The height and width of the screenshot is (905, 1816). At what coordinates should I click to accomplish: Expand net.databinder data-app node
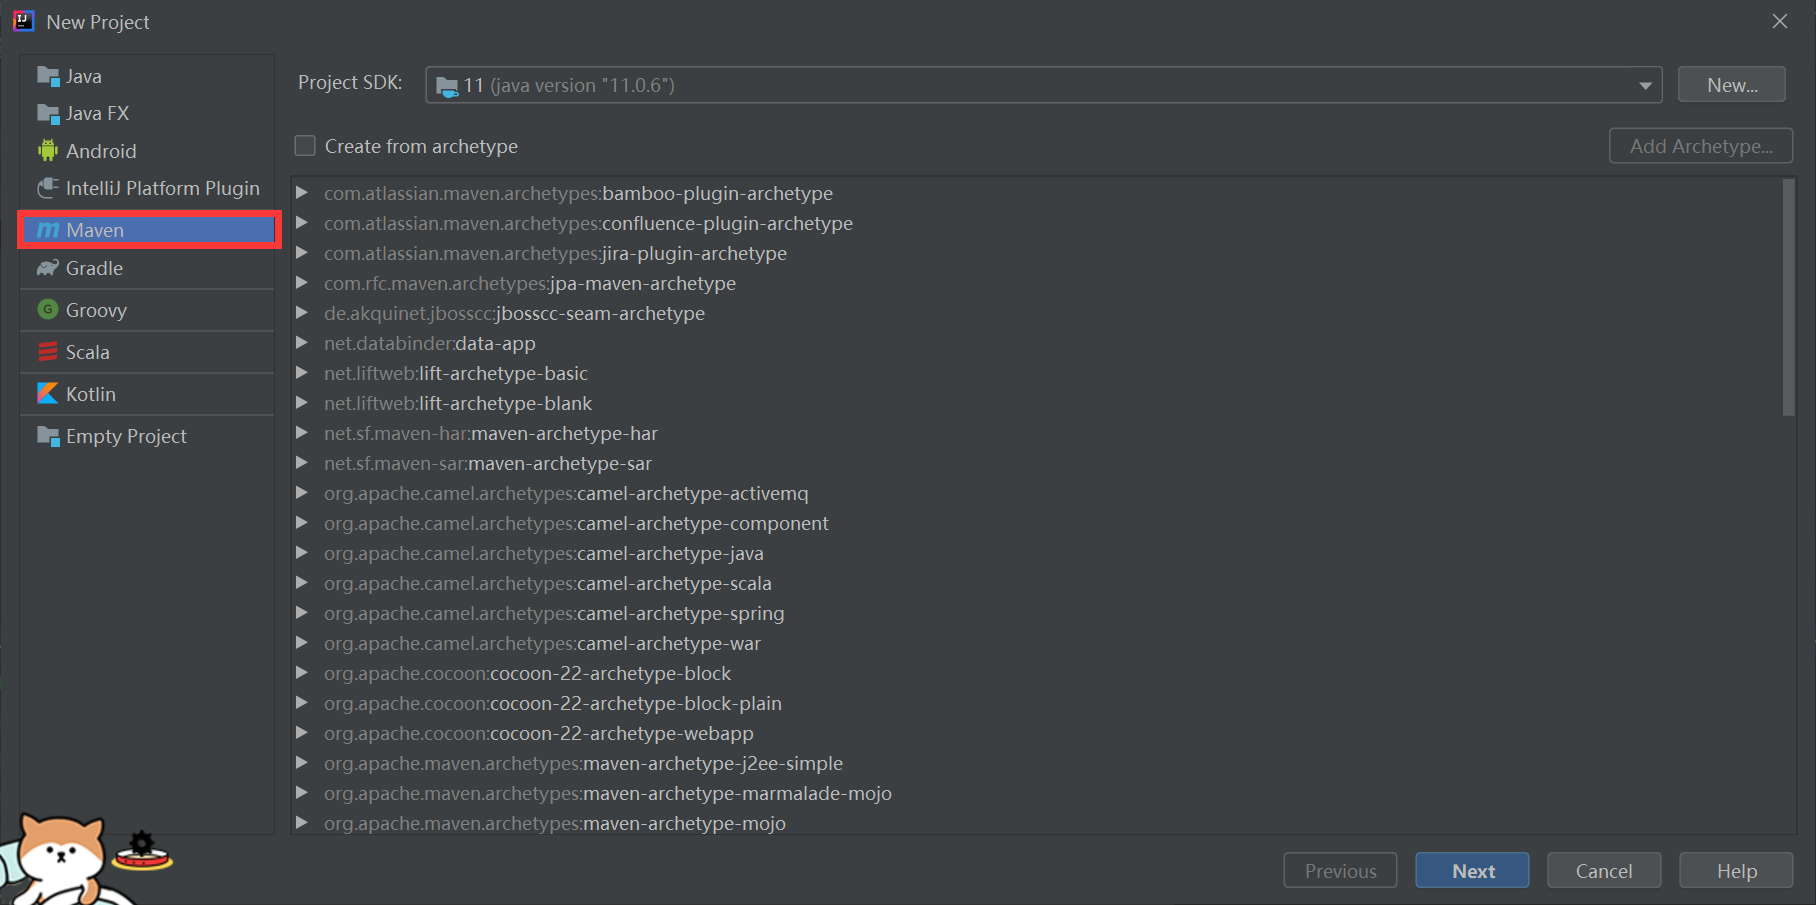tap(301, 343)
